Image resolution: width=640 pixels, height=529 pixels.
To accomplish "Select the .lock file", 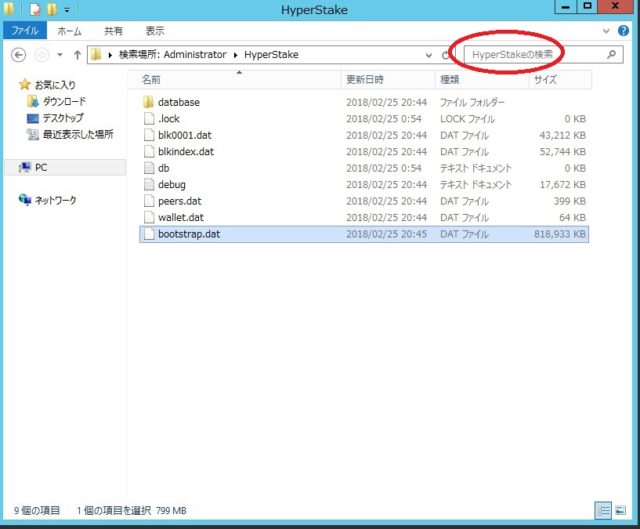I will tap(364, 119).
